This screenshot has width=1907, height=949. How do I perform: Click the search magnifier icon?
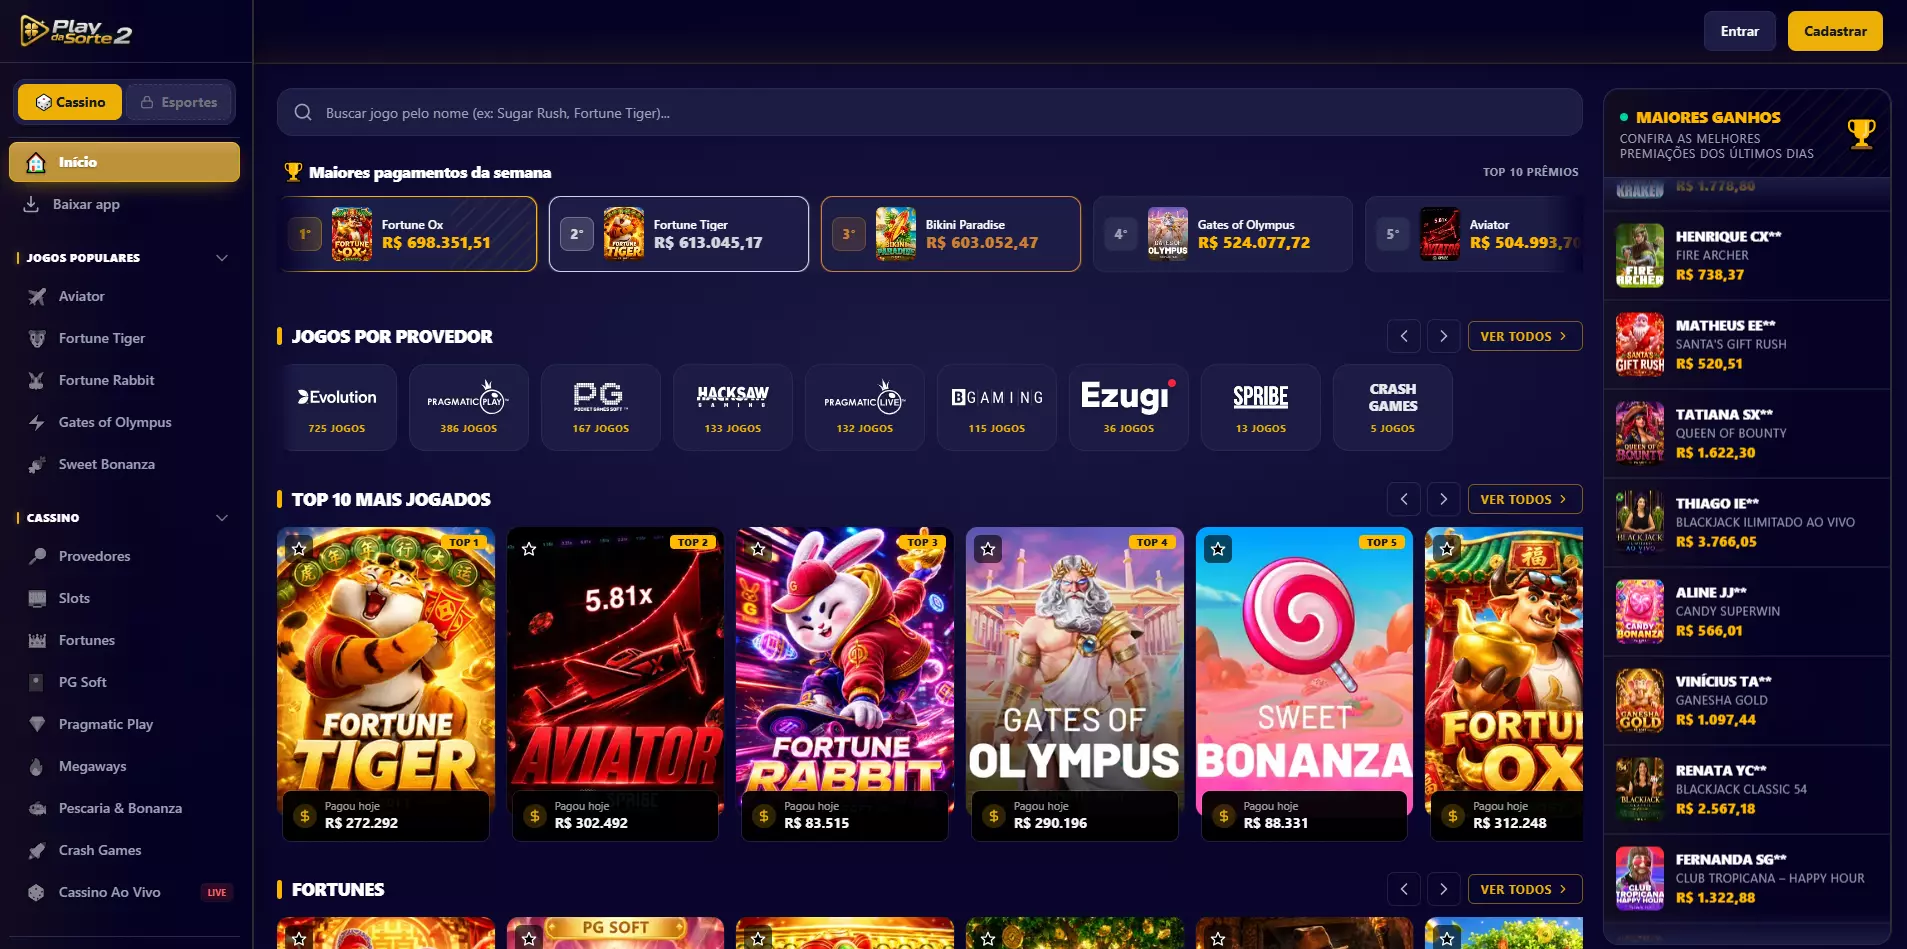tap(303, 112)
